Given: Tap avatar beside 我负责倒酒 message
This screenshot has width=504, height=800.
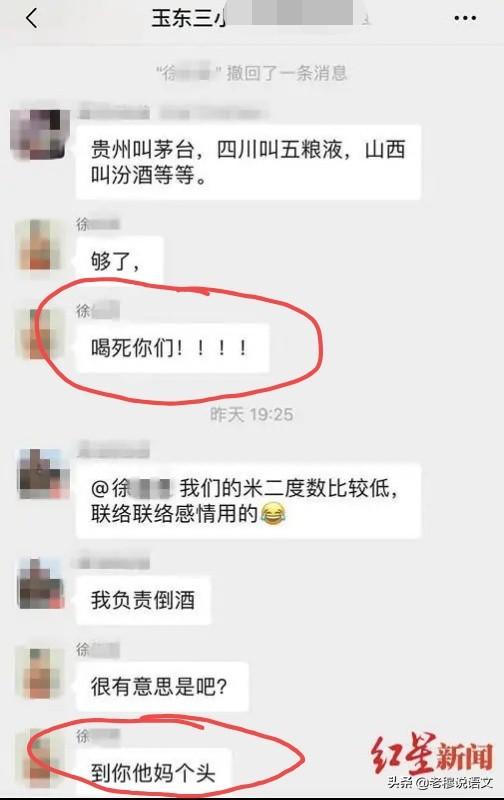Looking at the screenshot, I should [41, 584].
